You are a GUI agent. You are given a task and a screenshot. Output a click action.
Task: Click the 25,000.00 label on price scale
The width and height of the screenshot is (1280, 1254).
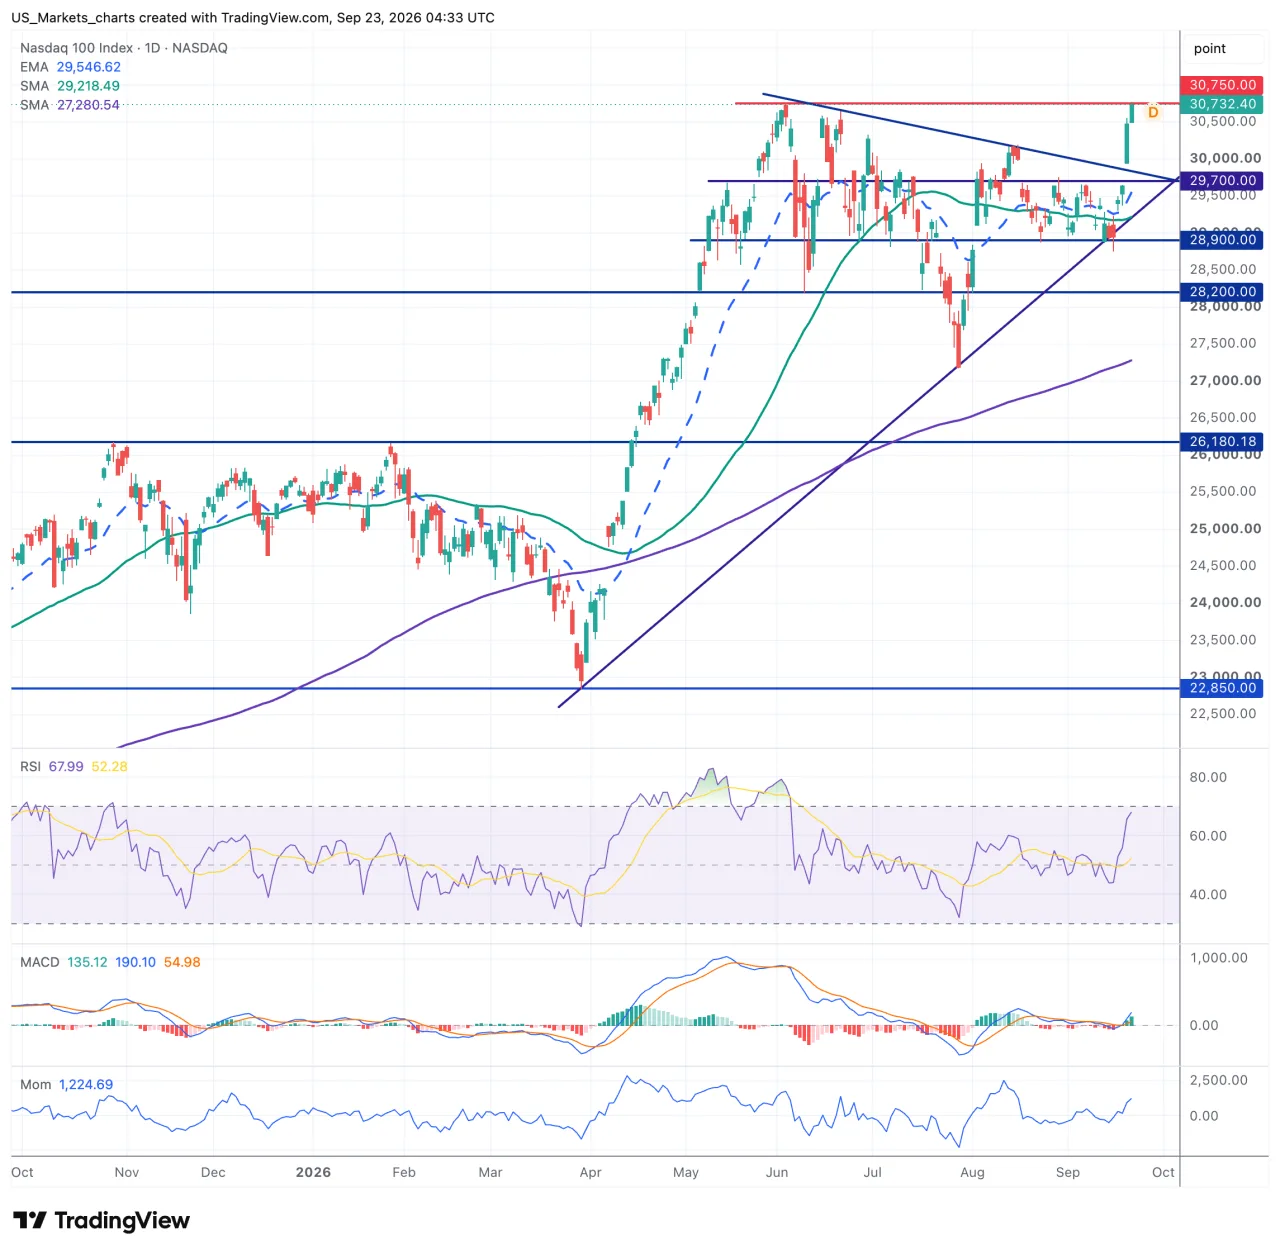point(1225,528)
